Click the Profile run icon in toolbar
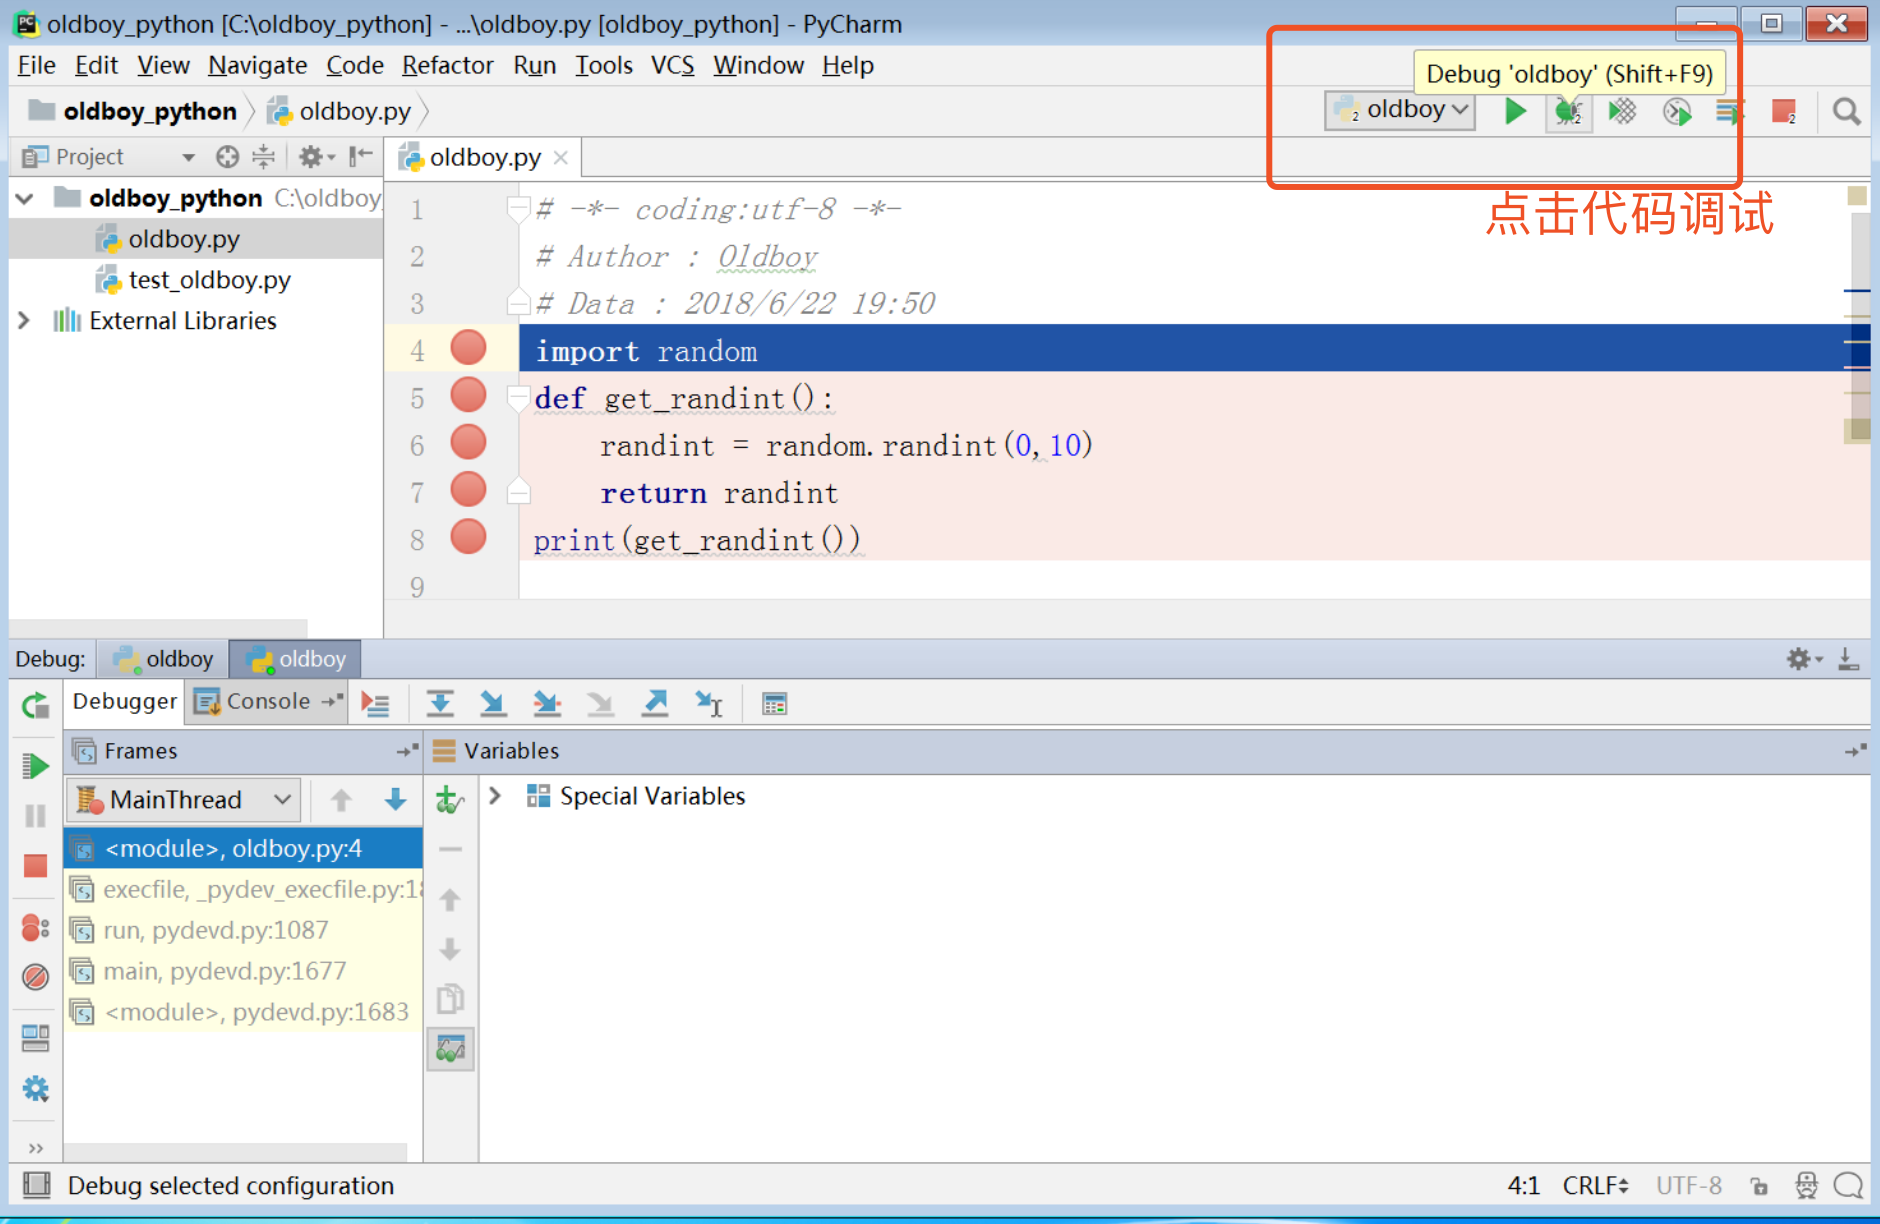This screenshot has width=1880, height=1224. coord(1677,111)
